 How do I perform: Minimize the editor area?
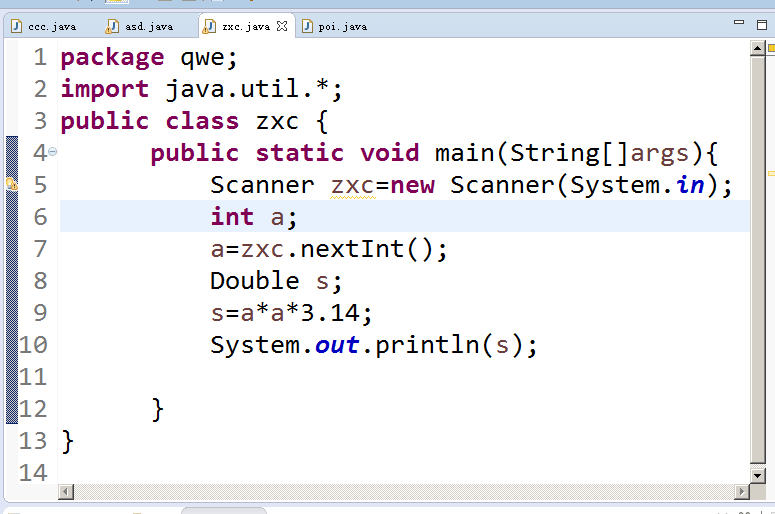739,22
